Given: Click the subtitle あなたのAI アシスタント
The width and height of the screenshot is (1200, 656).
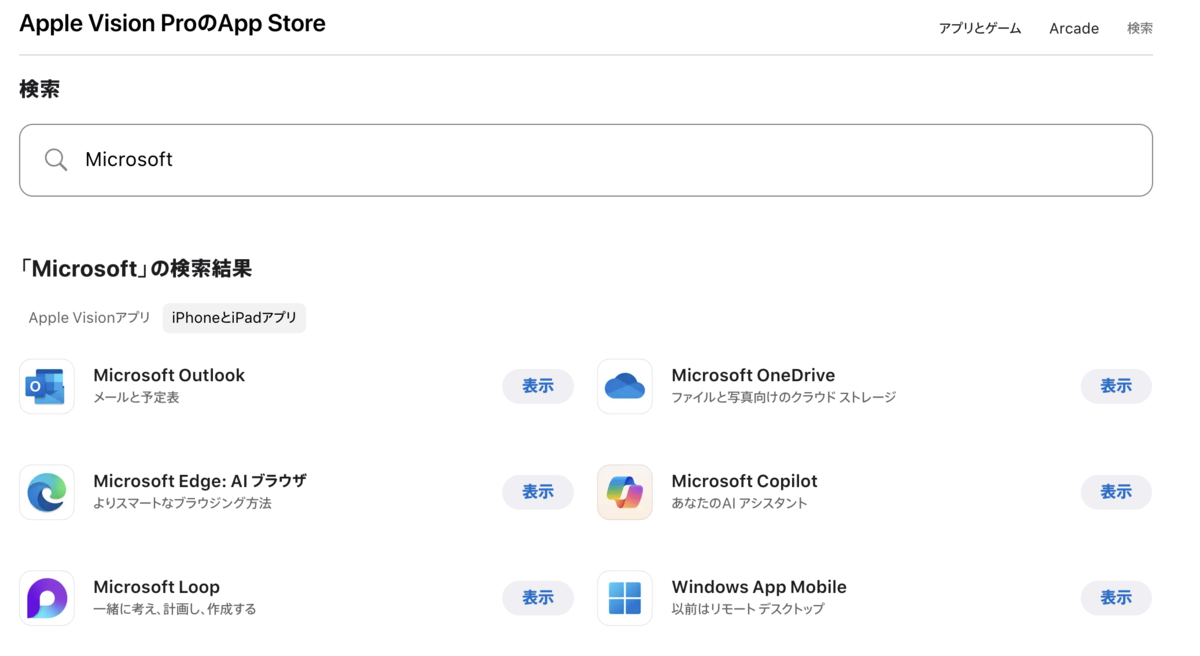Looking at the screenshot, I should click(739, 504).
